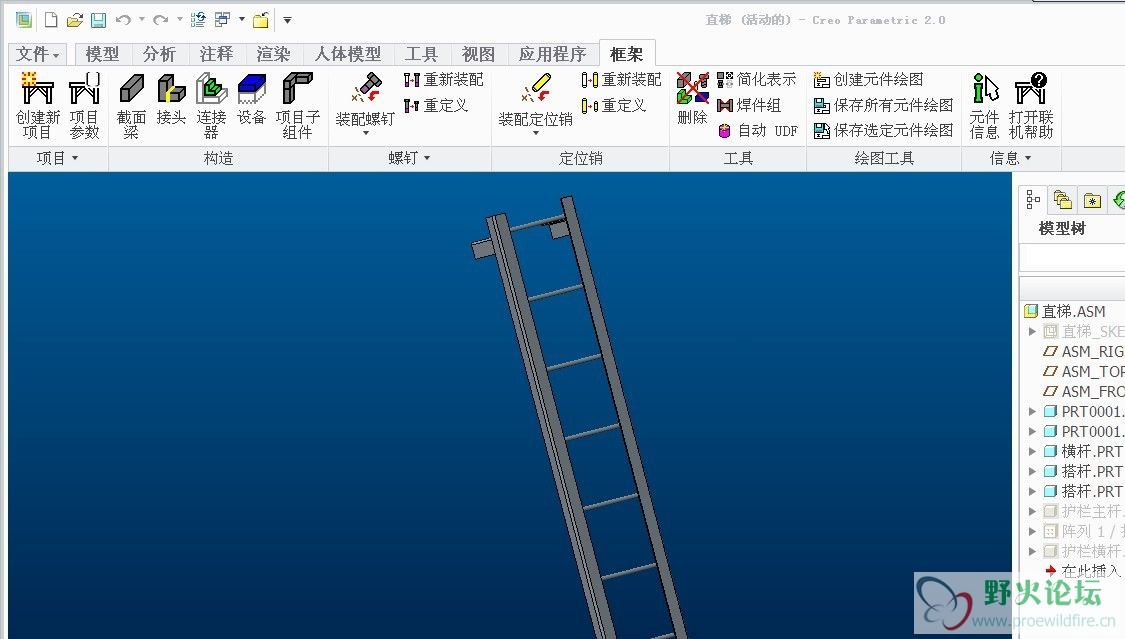Switch to the 注释 tab
Screen dimensions: 1125x639
(217, 54)
